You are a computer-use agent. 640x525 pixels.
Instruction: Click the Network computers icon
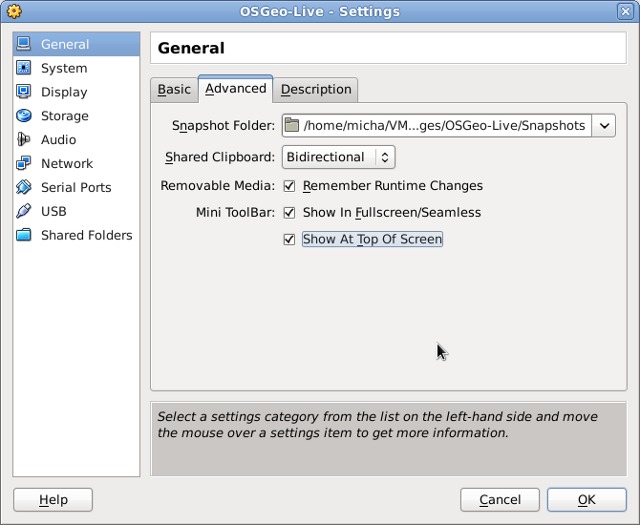pyautogui.click(x=23, y=163)
